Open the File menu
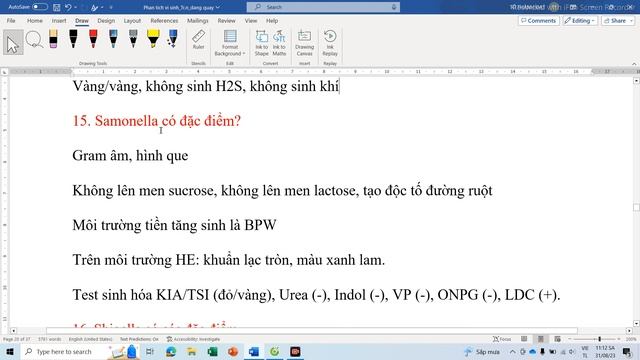This screenshot has width=640, height=360. coord(11,20)
